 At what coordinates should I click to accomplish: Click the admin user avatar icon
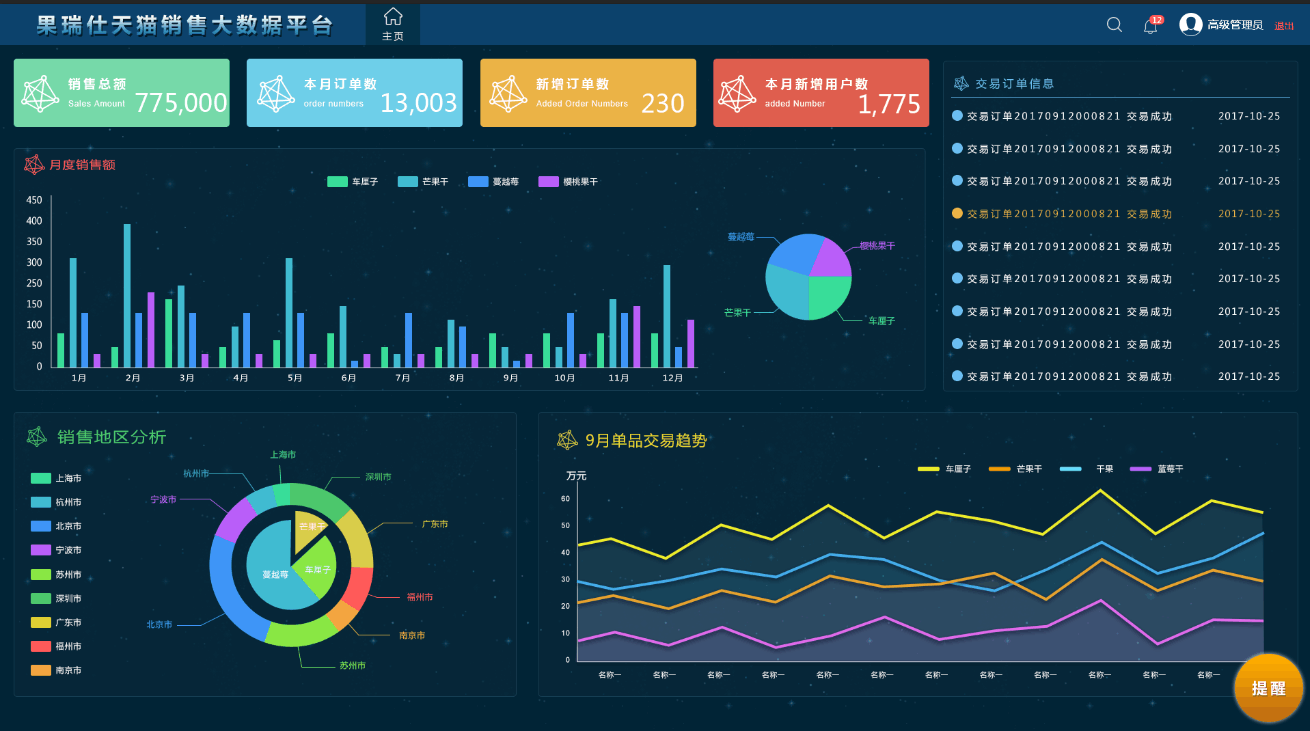(x=1190, y=25)
